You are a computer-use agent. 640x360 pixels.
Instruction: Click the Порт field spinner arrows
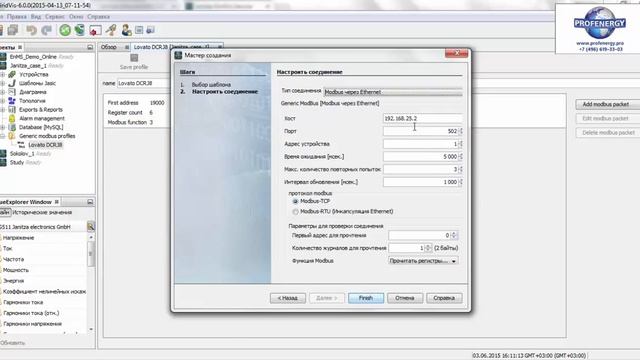point(461,131)
